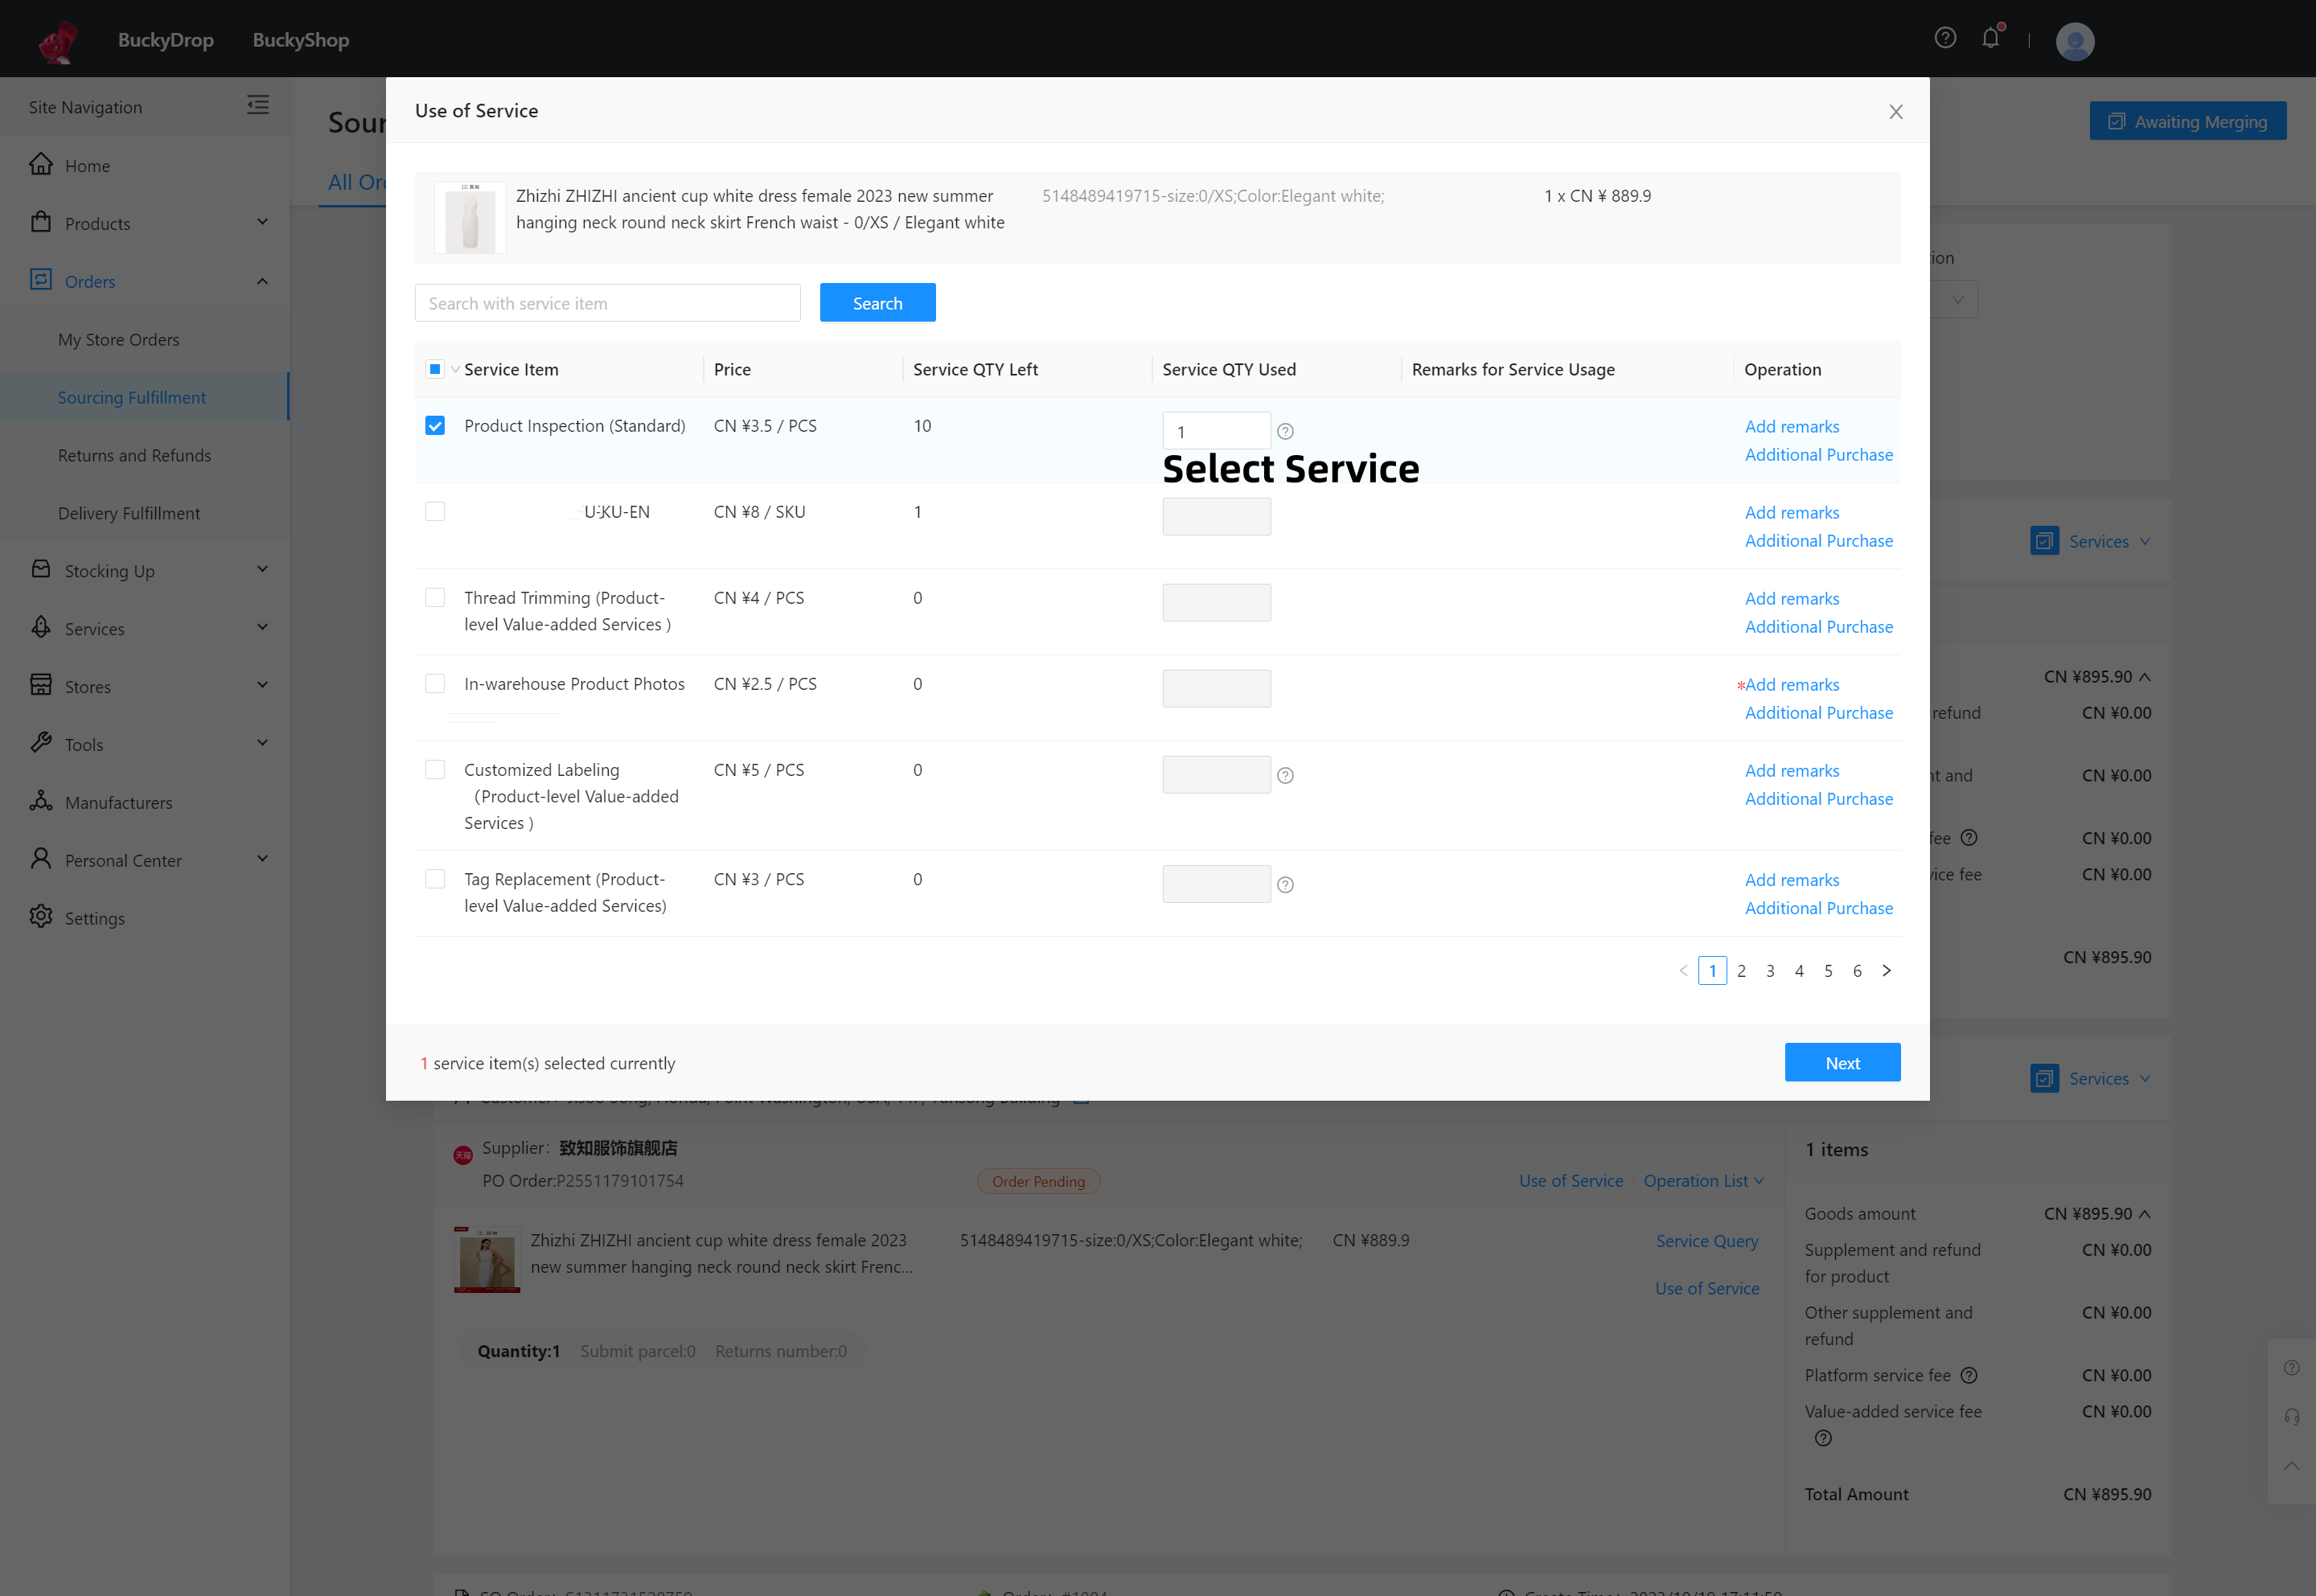
Task: Click the Next button to proceed
Action: tap(1842, 1063)
